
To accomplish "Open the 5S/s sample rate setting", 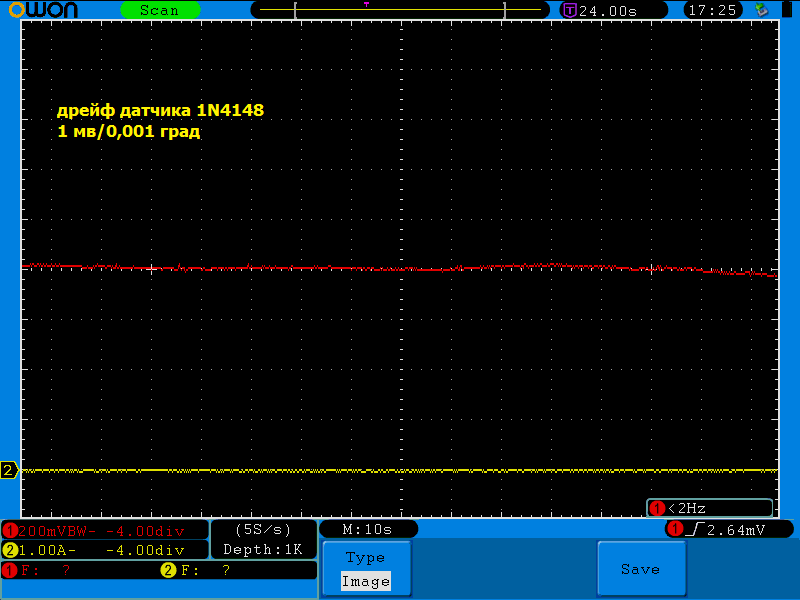I will click(x=263, y=528).
